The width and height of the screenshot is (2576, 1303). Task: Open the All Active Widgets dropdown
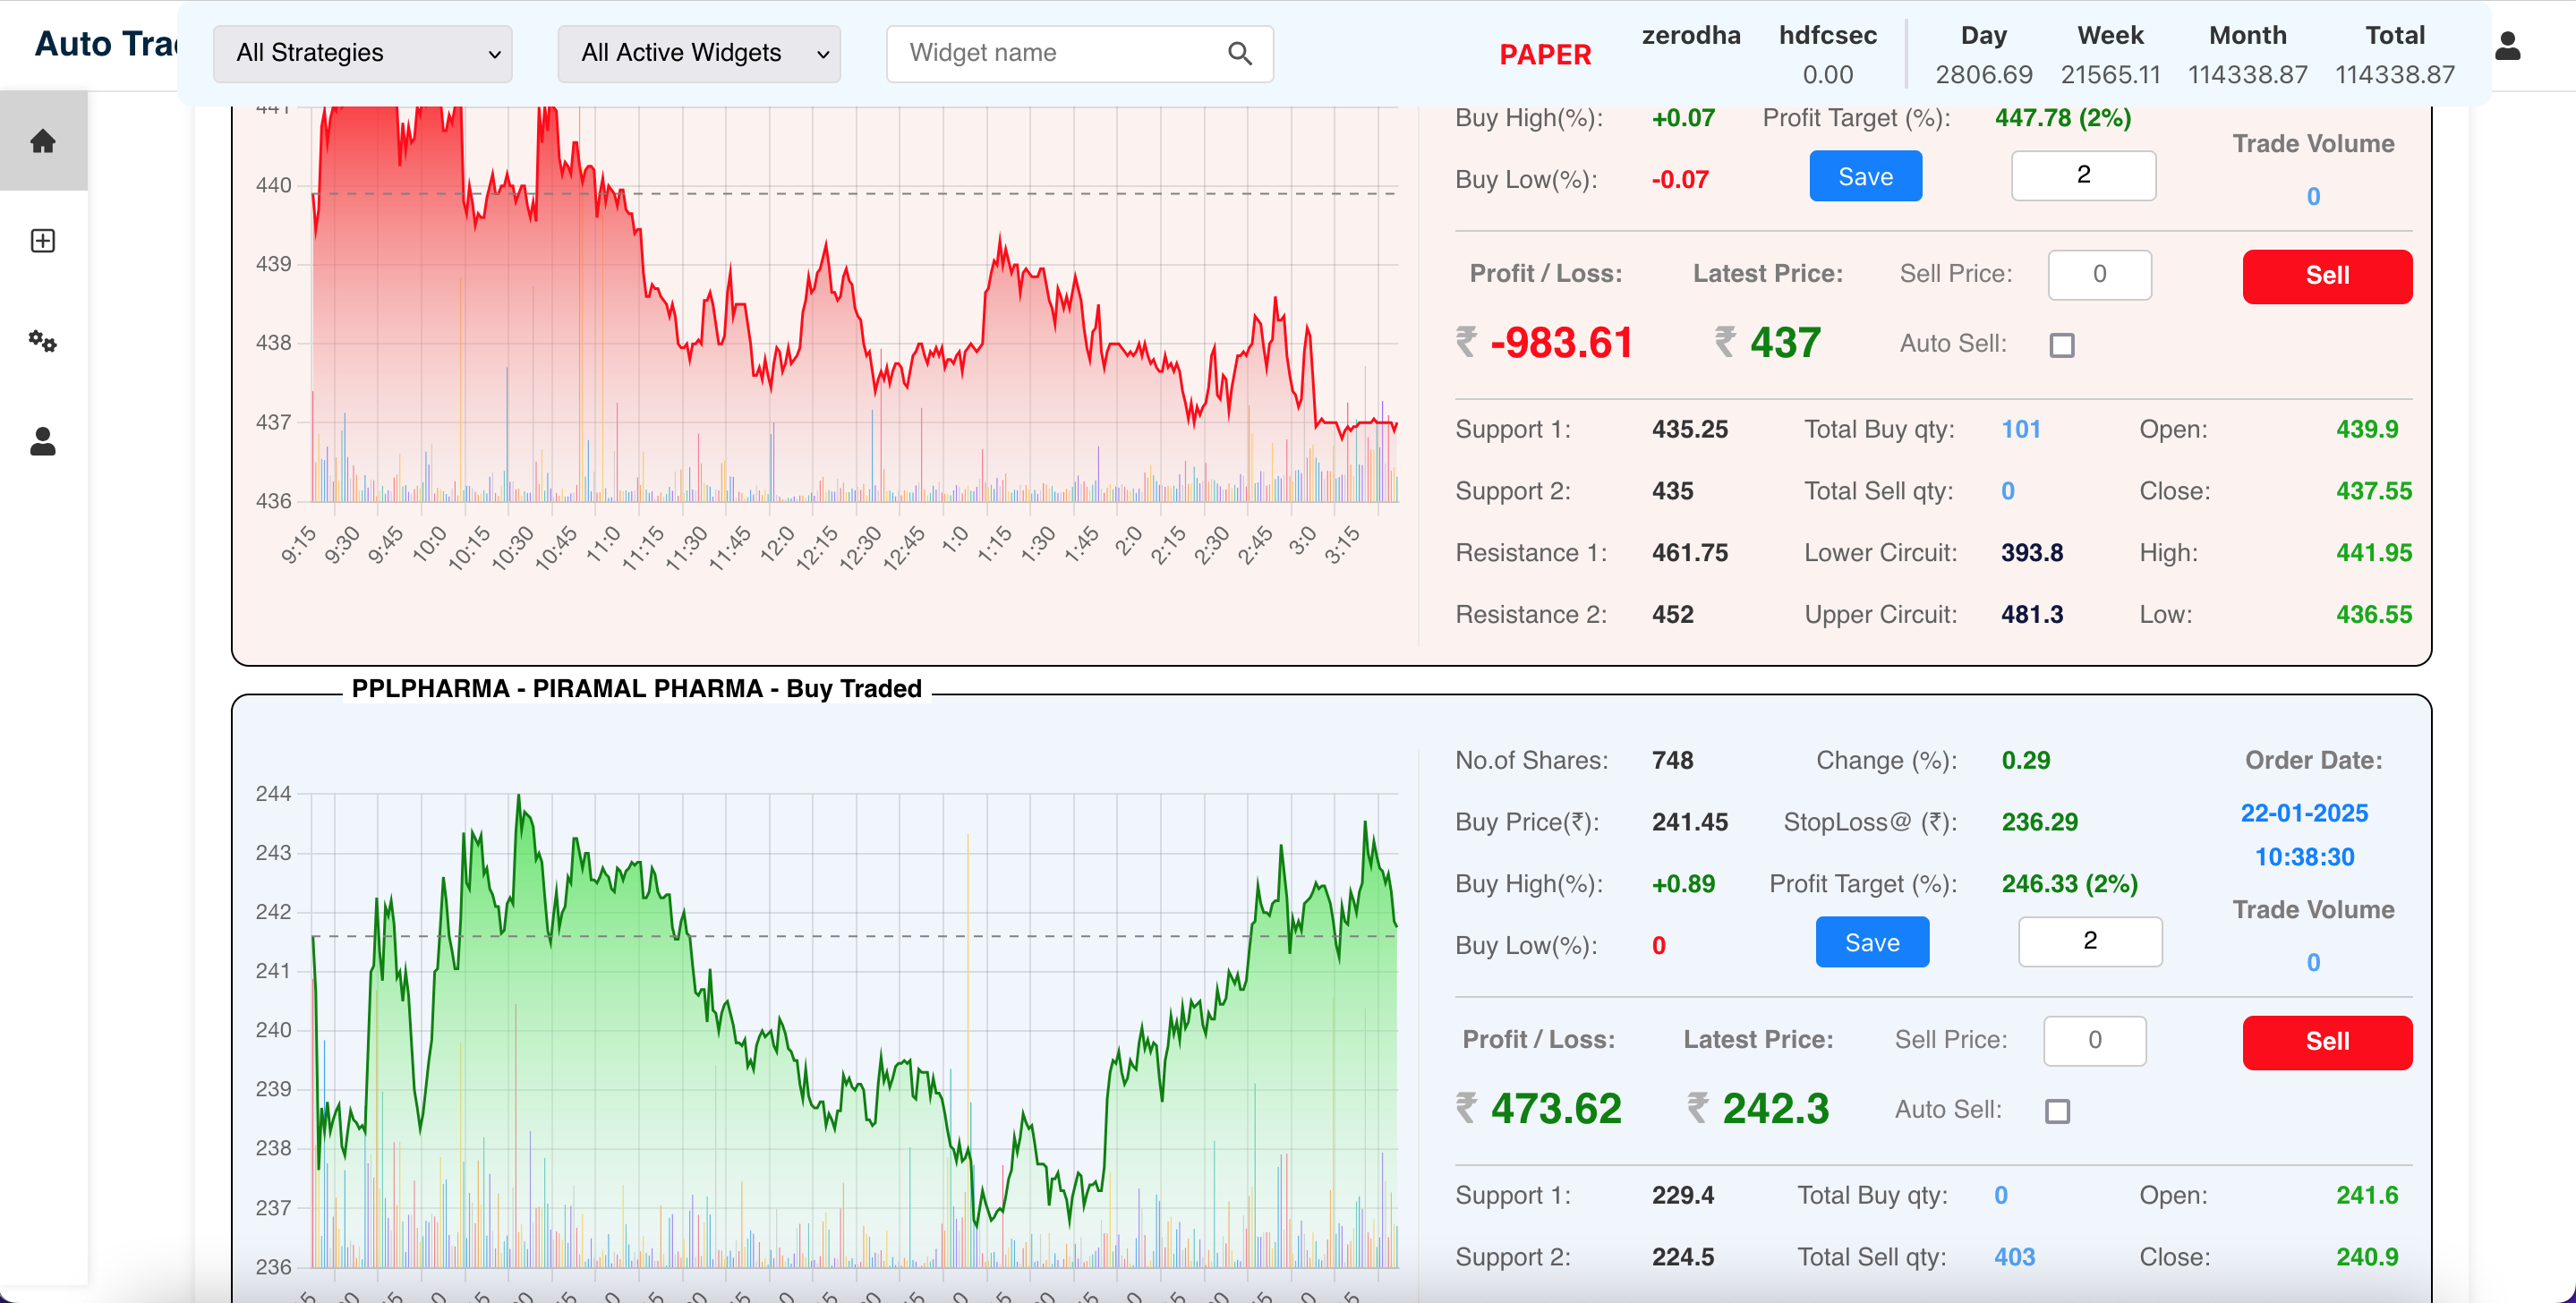coord(698,53)
